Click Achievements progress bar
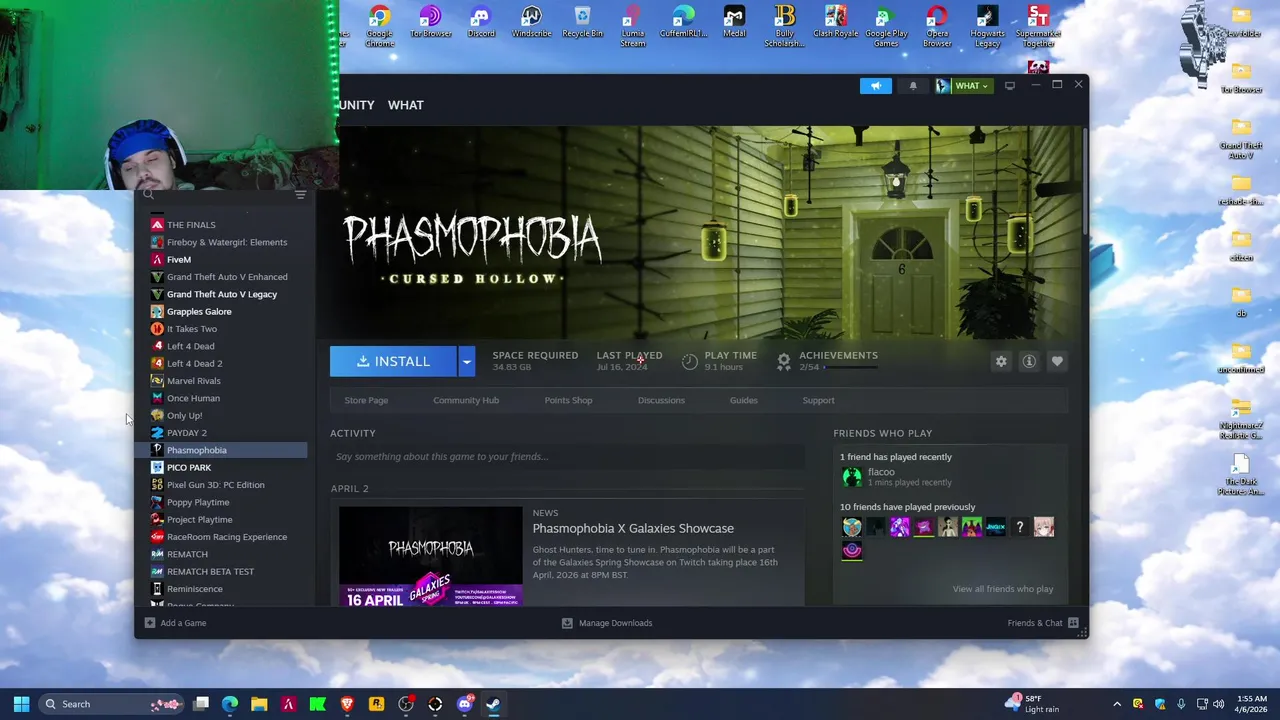 [853, 367]
